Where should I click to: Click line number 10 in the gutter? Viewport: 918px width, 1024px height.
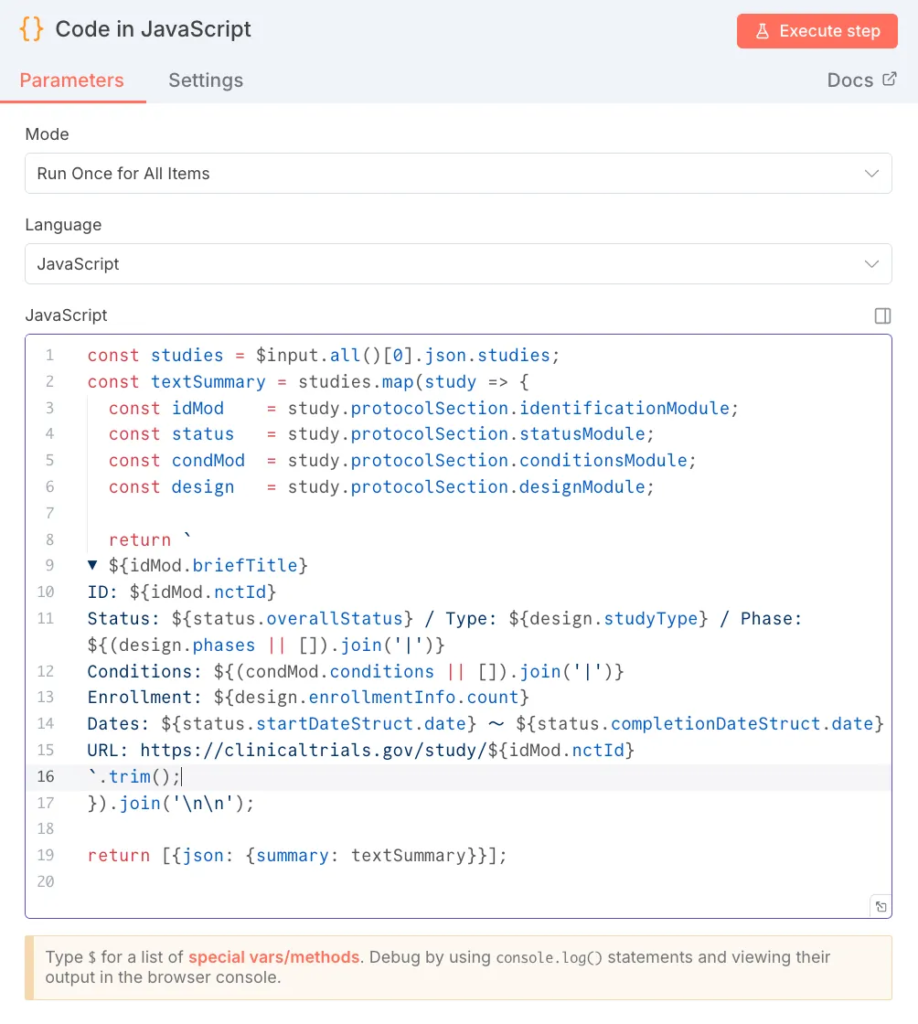(45, 591)
